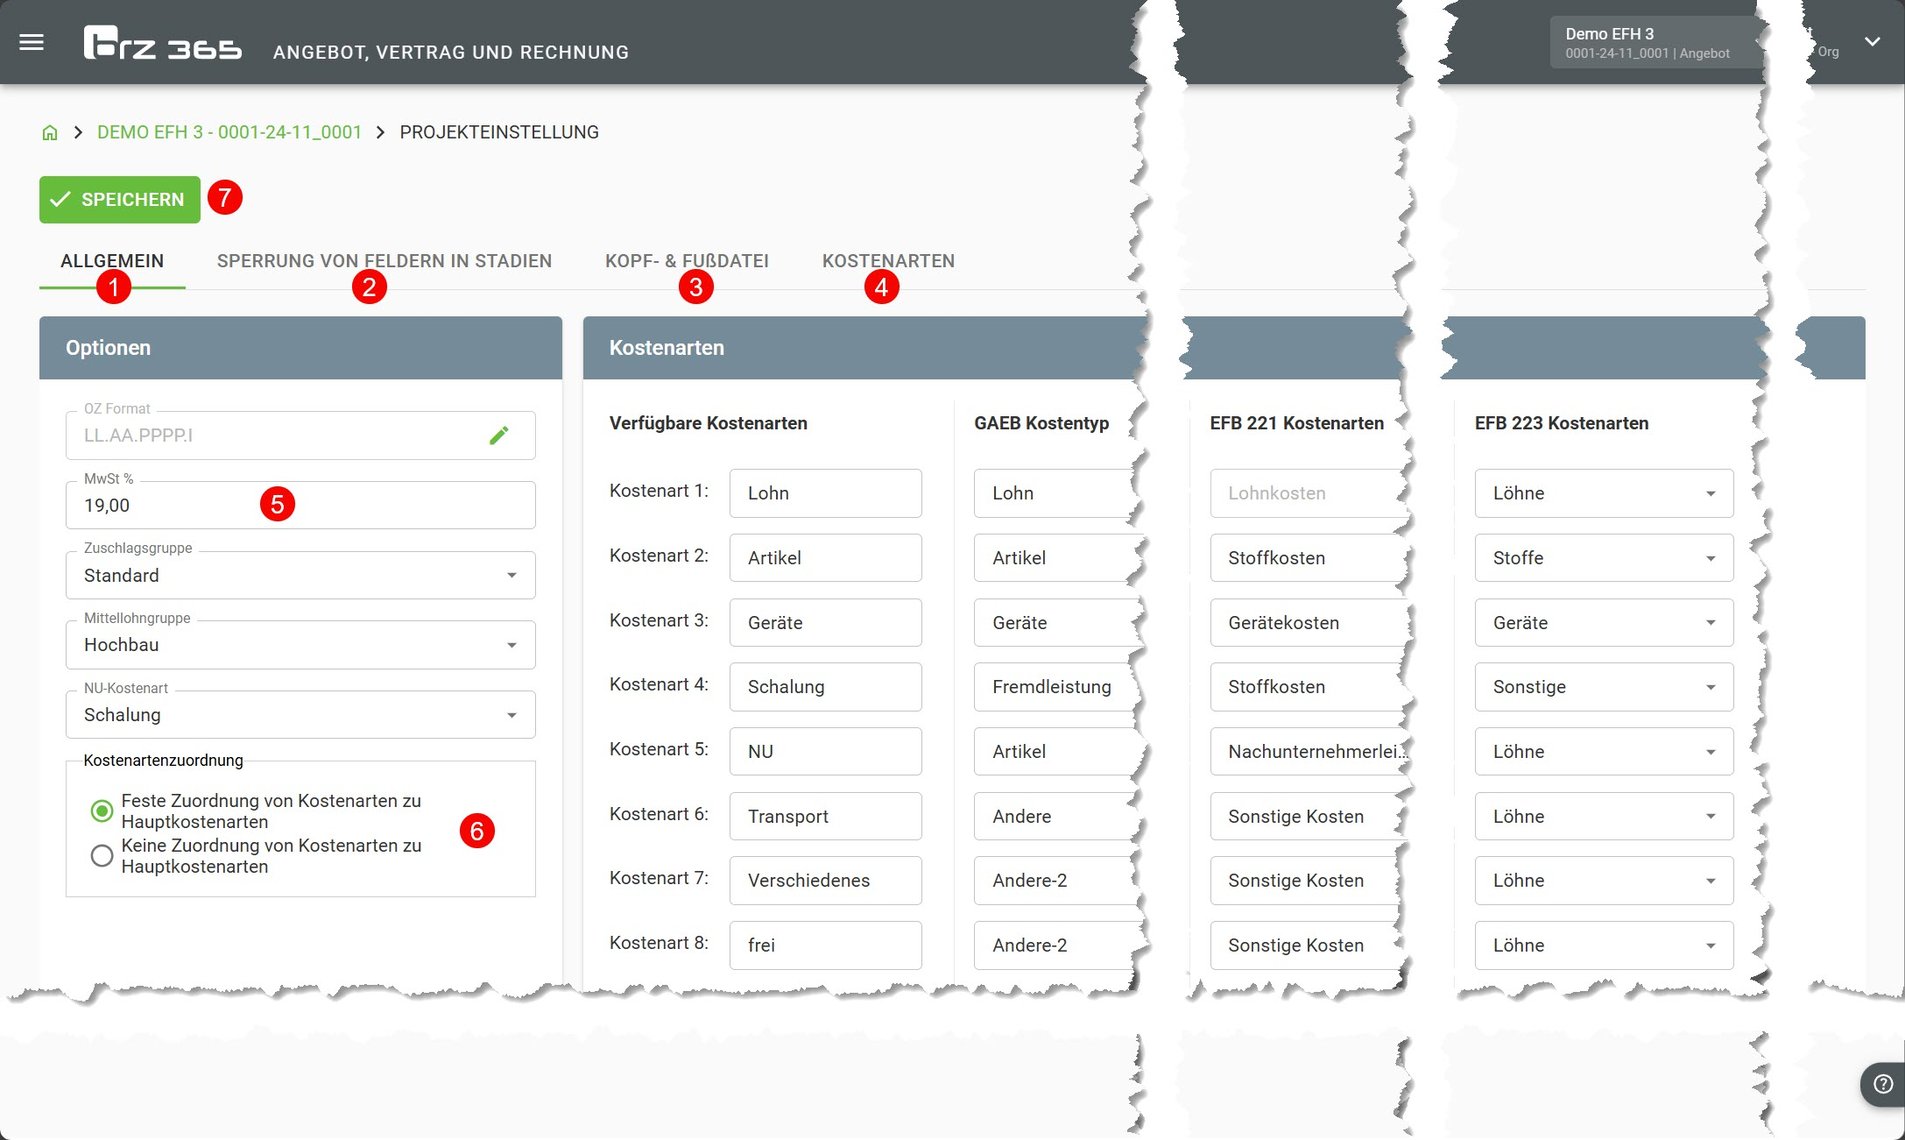Switch to Kopf- & Fußdatei tab

point(686,261)
